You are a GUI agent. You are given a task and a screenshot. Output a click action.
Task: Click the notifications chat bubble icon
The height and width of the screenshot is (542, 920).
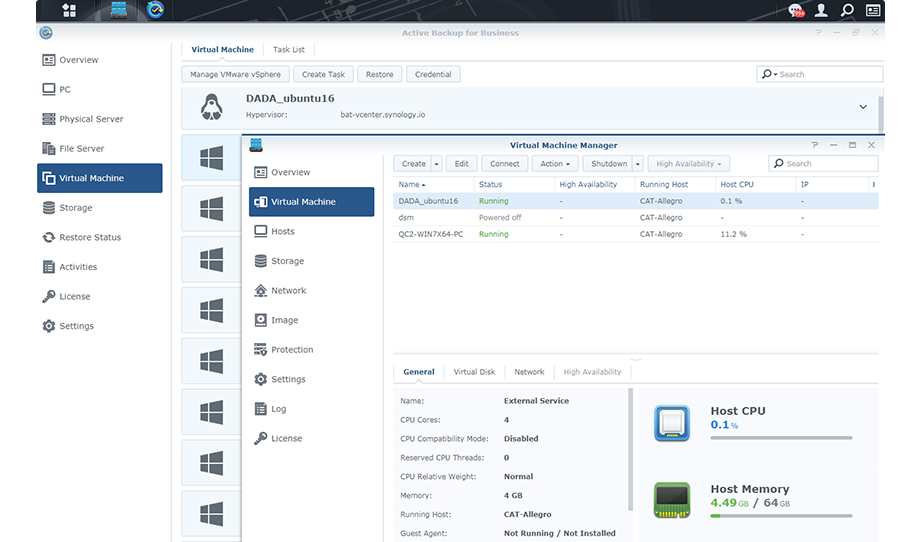click(796, 11)
